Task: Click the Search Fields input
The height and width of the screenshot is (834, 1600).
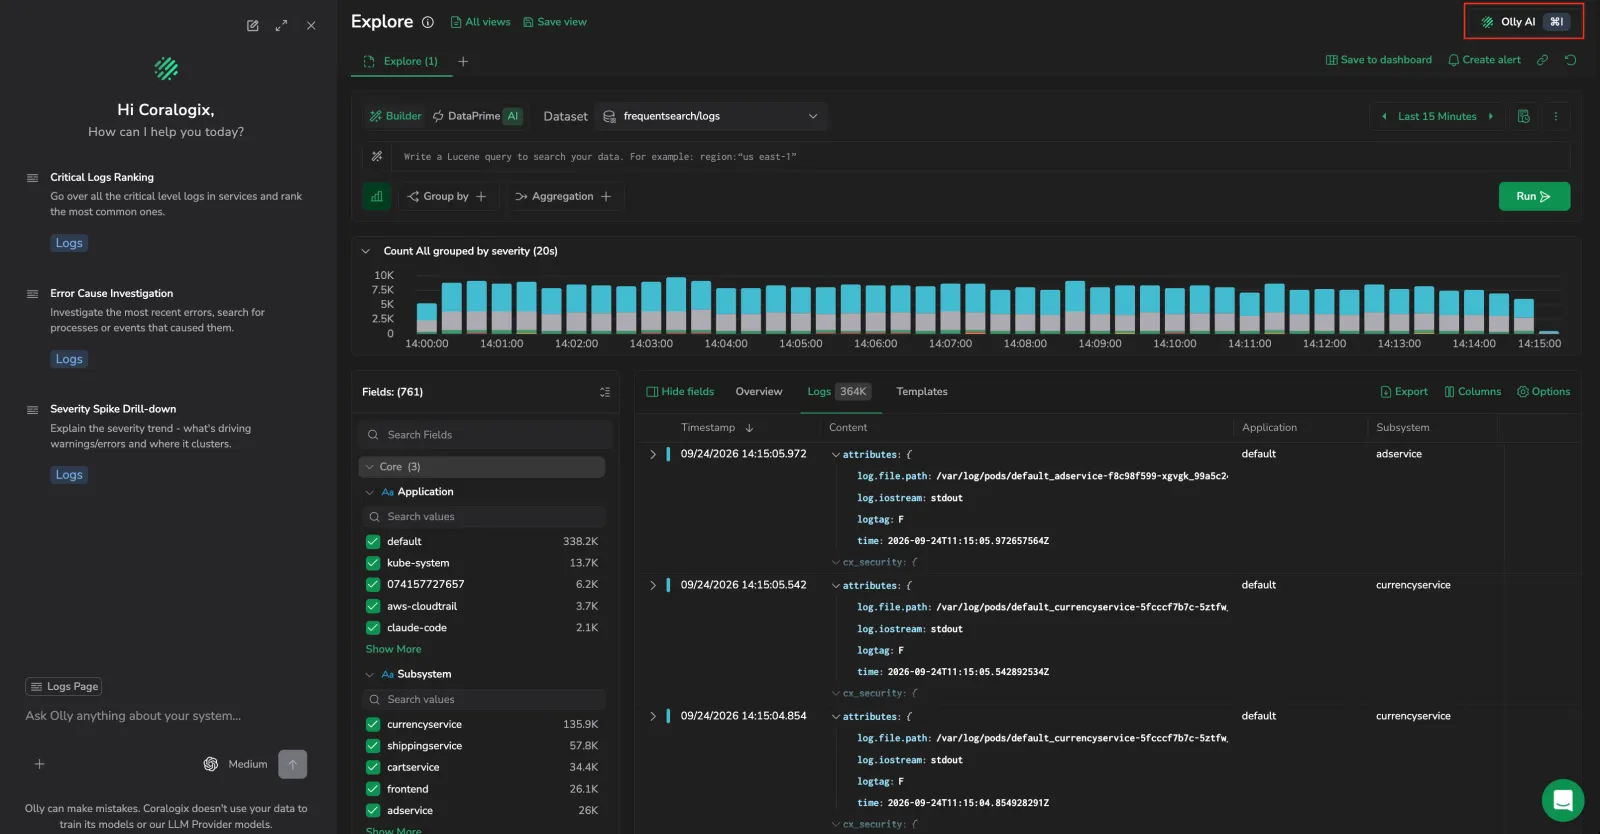Action: [x=485, y=435]
